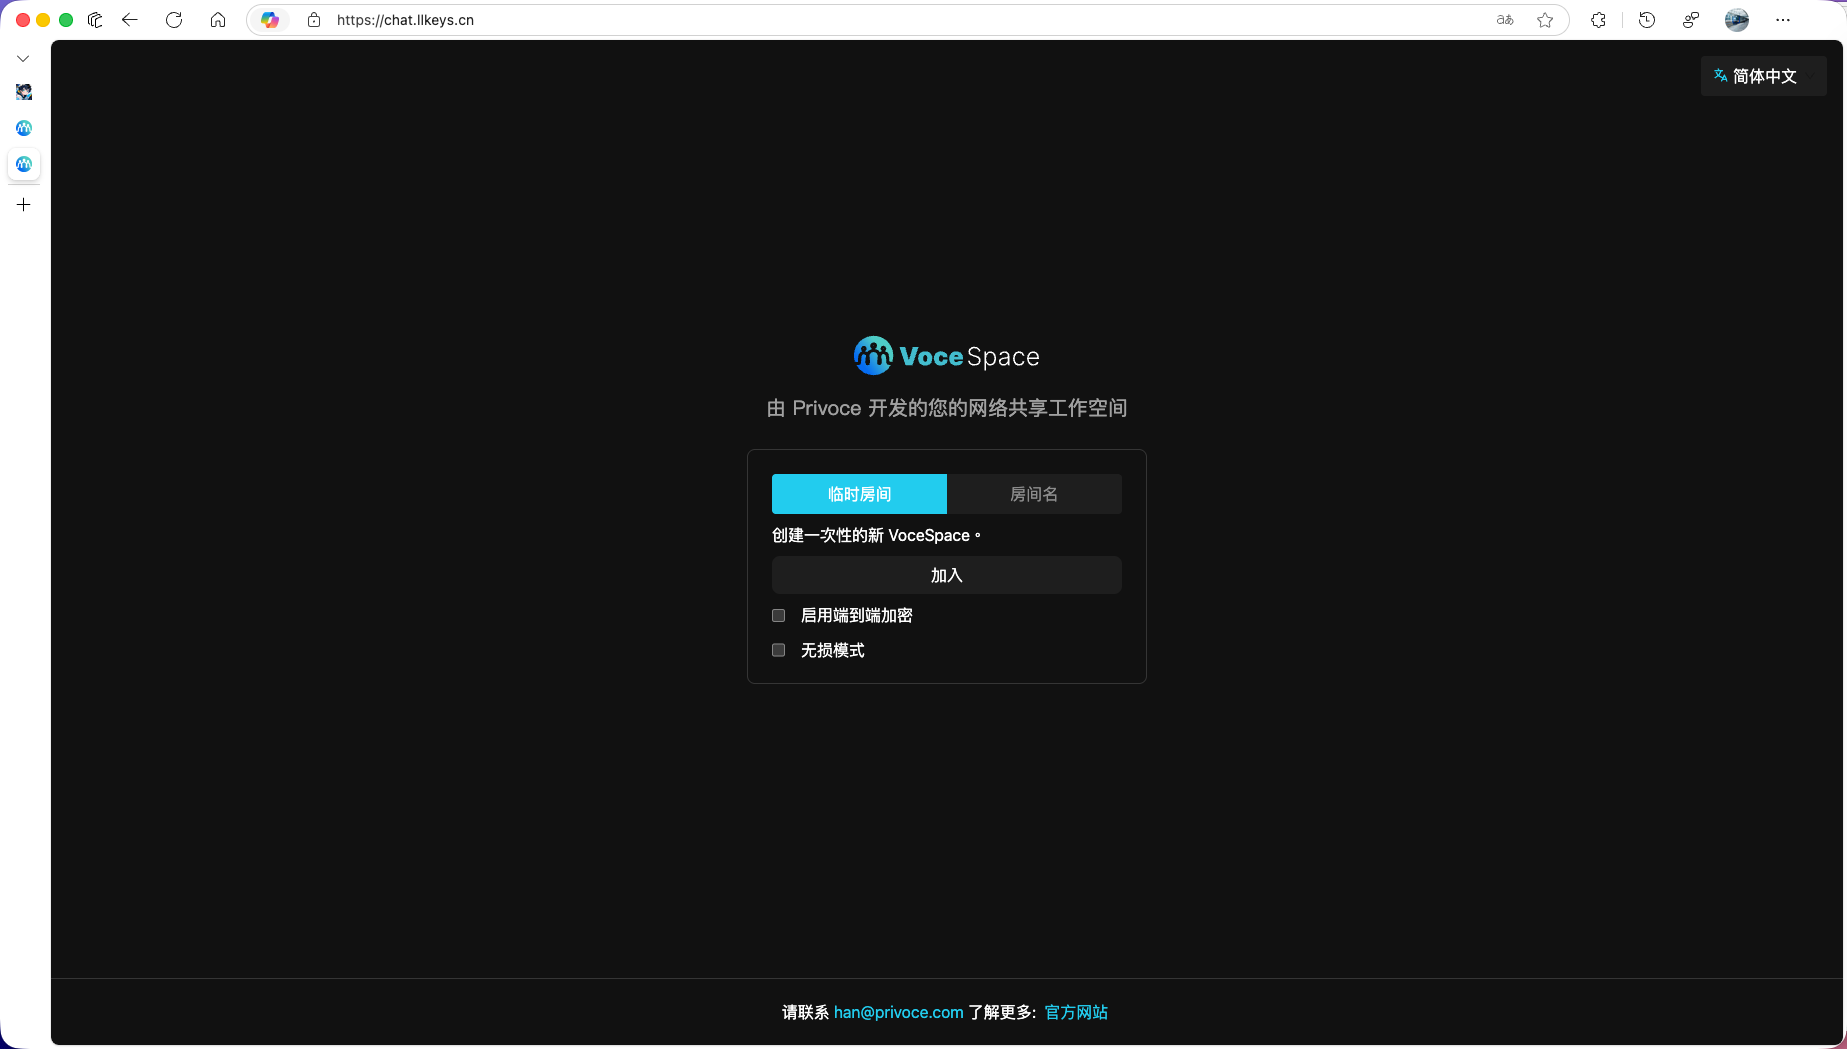Click the Privoce tagline text
The width and height of the screenshot is (1847, 1049).
(946, 408)
